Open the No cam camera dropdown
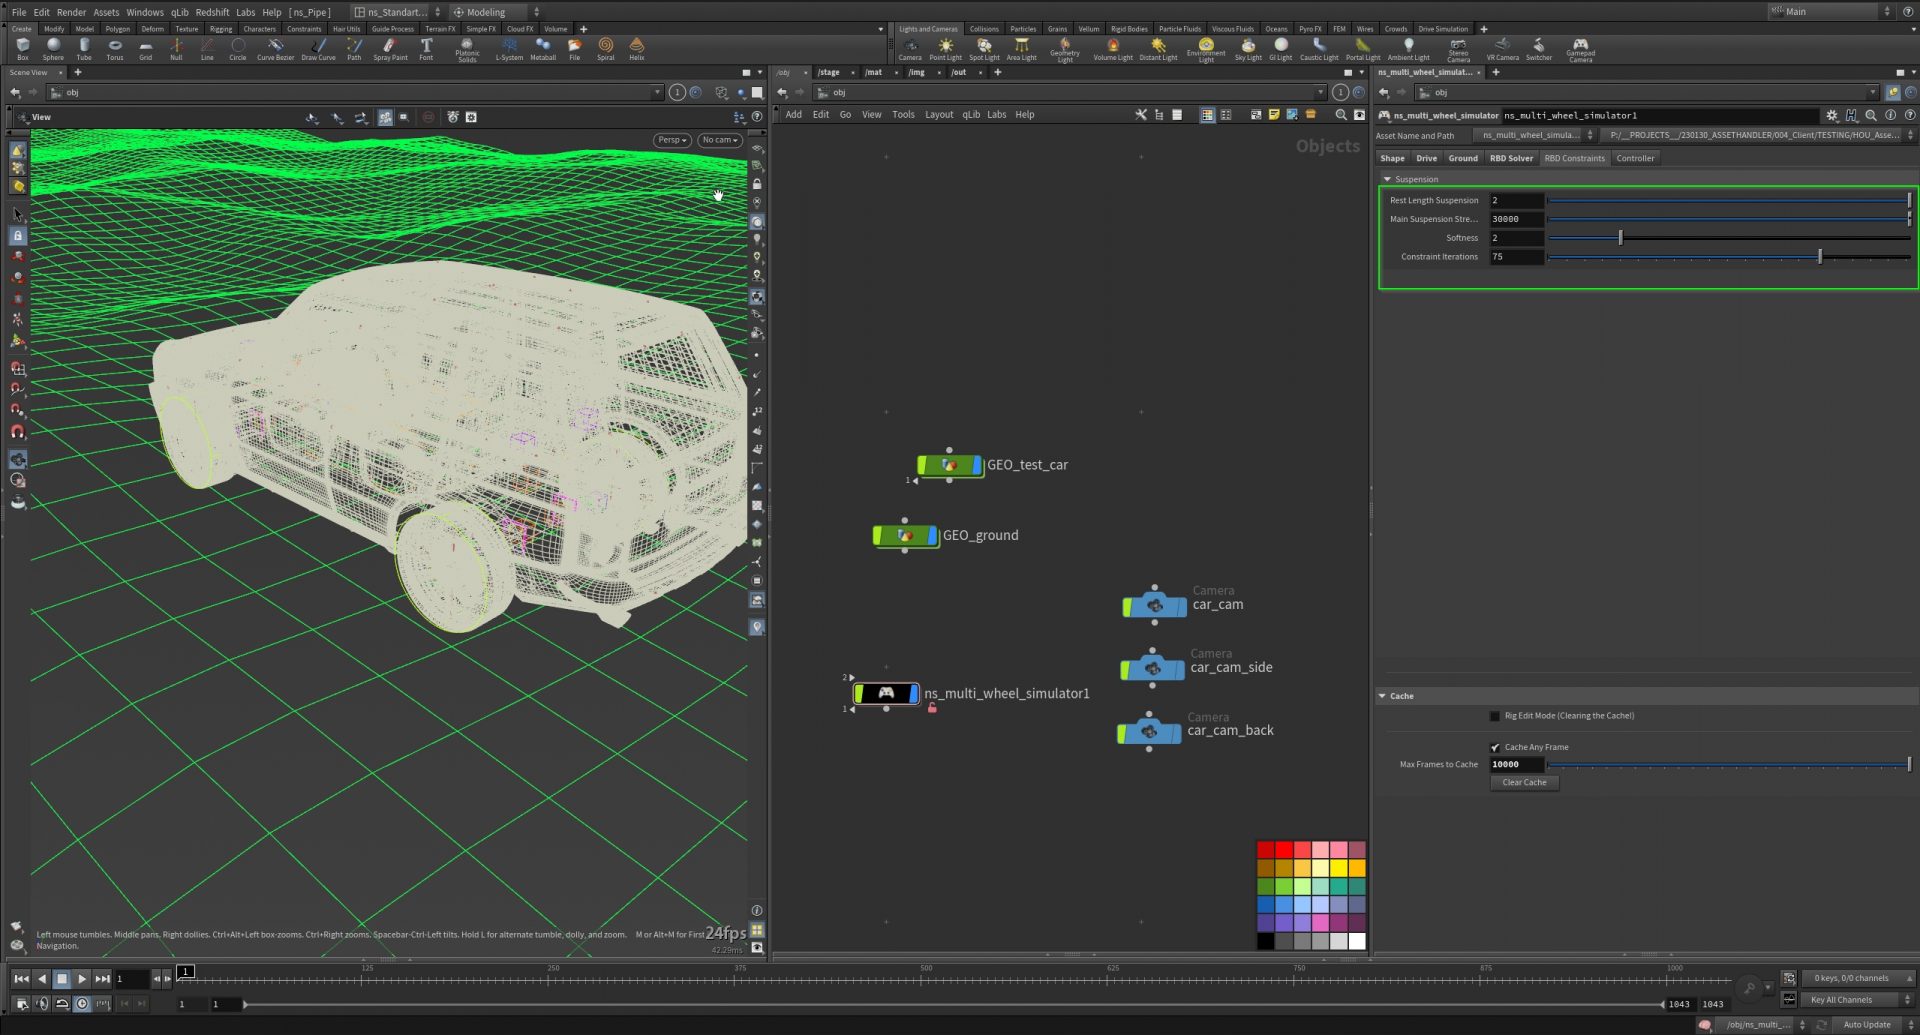 719,140
